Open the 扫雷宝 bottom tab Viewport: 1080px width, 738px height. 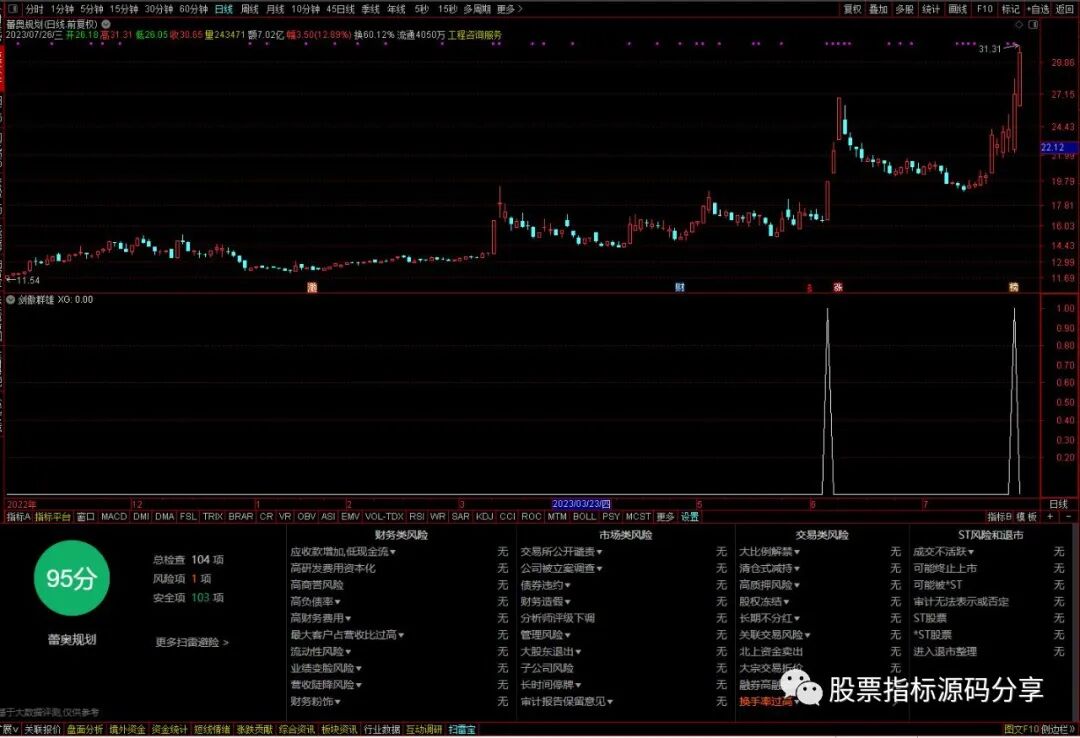click(461, 730)
